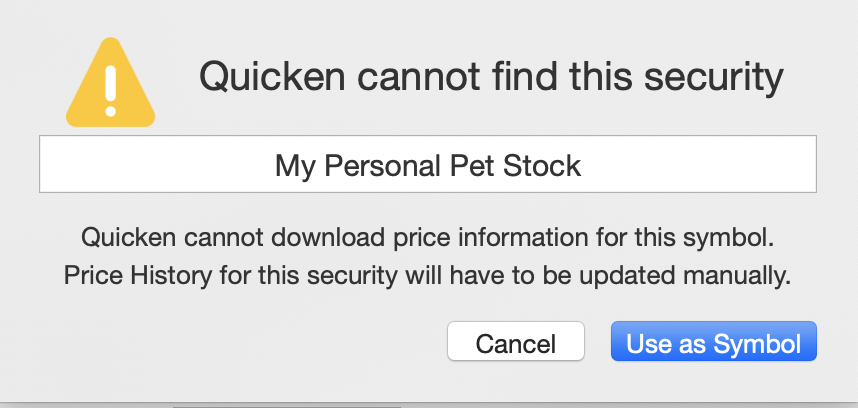The image size is (858, 408).
Task: Click the words 'Price History' in the message
Action: [x=137, y=276]
